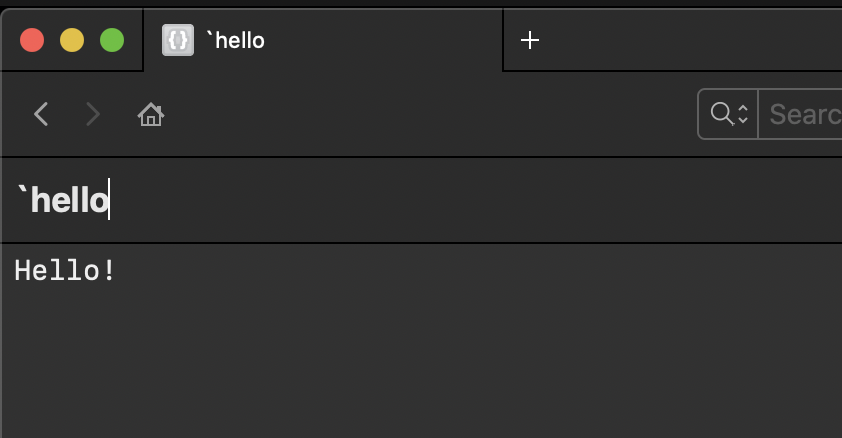The image size is (842, 438).
Task: Go back with the left arrow
Action: [41, 115]
